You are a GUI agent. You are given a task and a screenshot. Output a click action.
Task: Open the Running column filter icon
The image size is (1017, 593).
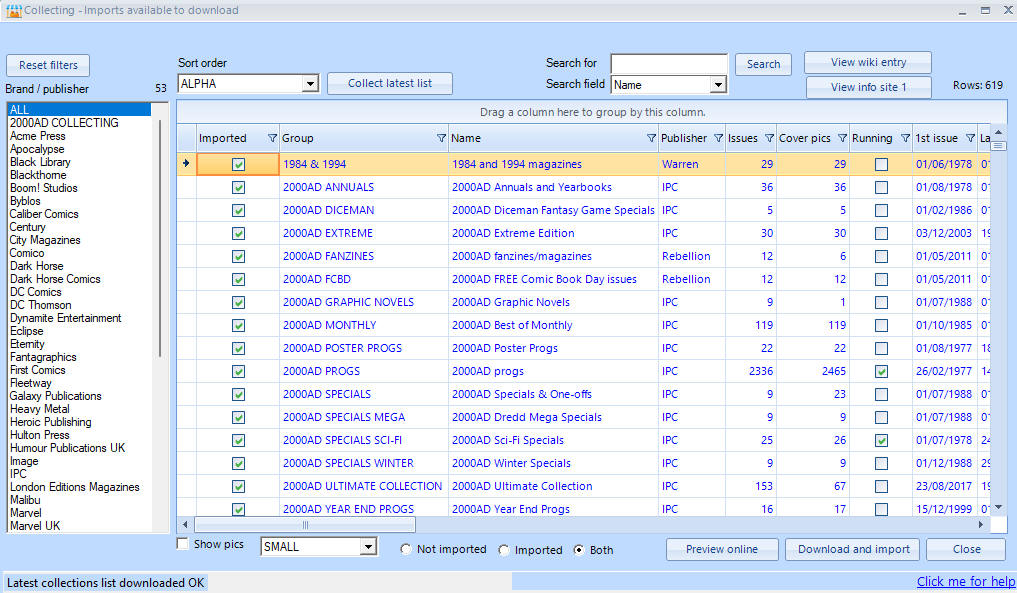click(905, 138)
